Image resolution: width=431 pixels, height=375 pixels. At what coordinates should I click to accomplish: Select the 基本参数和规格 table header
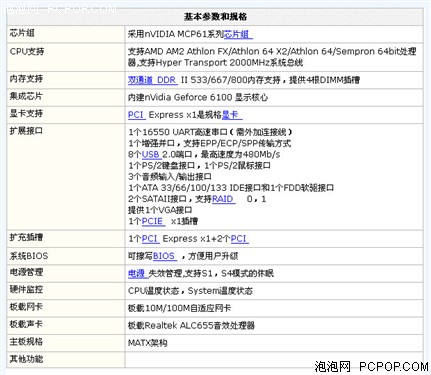(x=215, y=17)
